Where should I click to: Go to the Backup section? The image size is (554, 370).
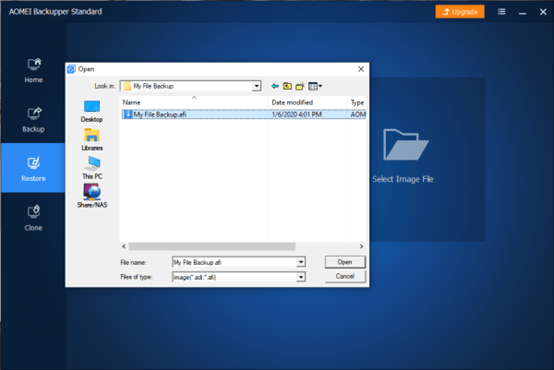click(34, 120)
